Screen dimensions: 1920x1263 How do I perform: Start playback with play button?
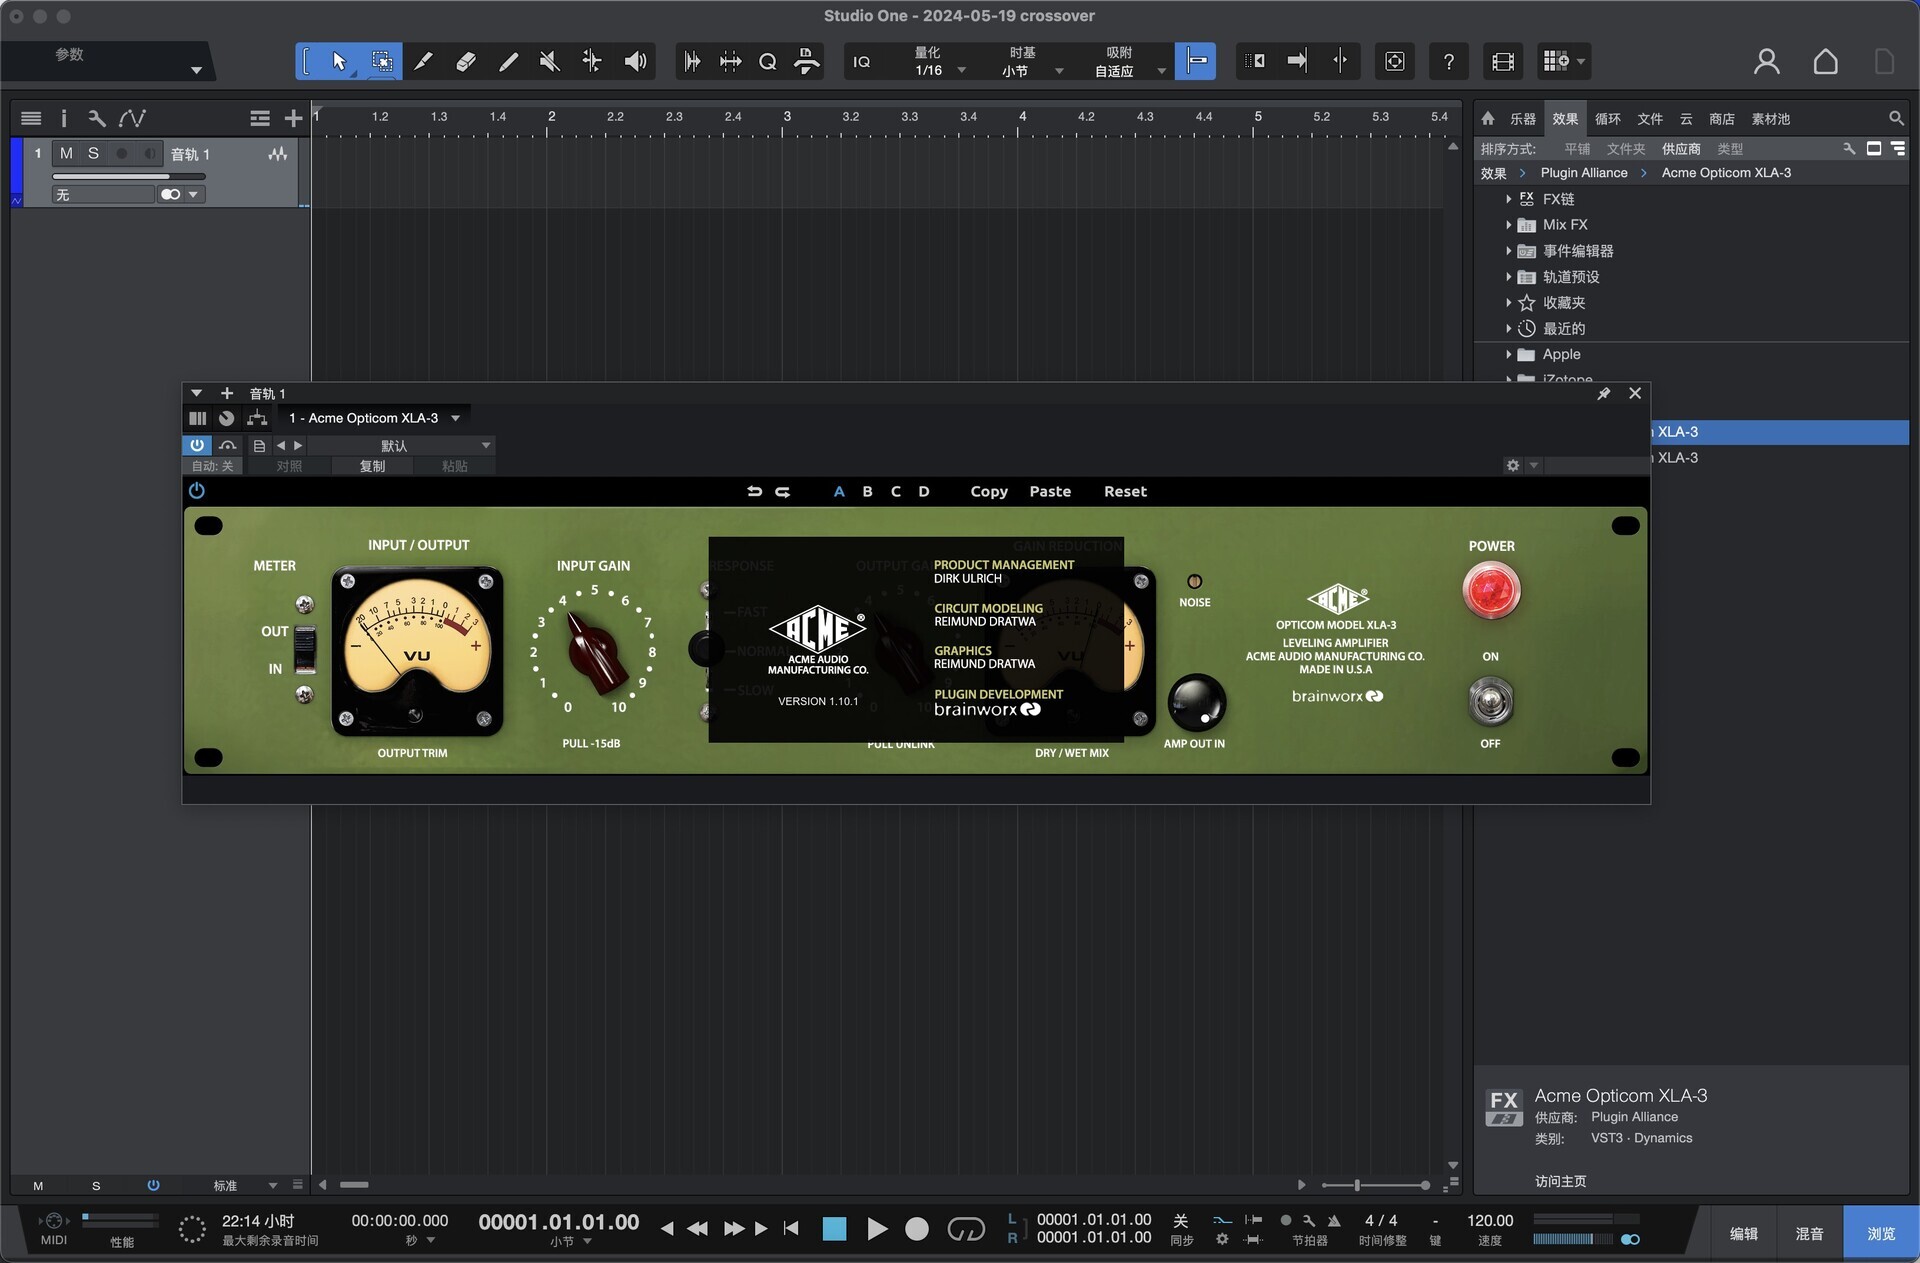876,1229
